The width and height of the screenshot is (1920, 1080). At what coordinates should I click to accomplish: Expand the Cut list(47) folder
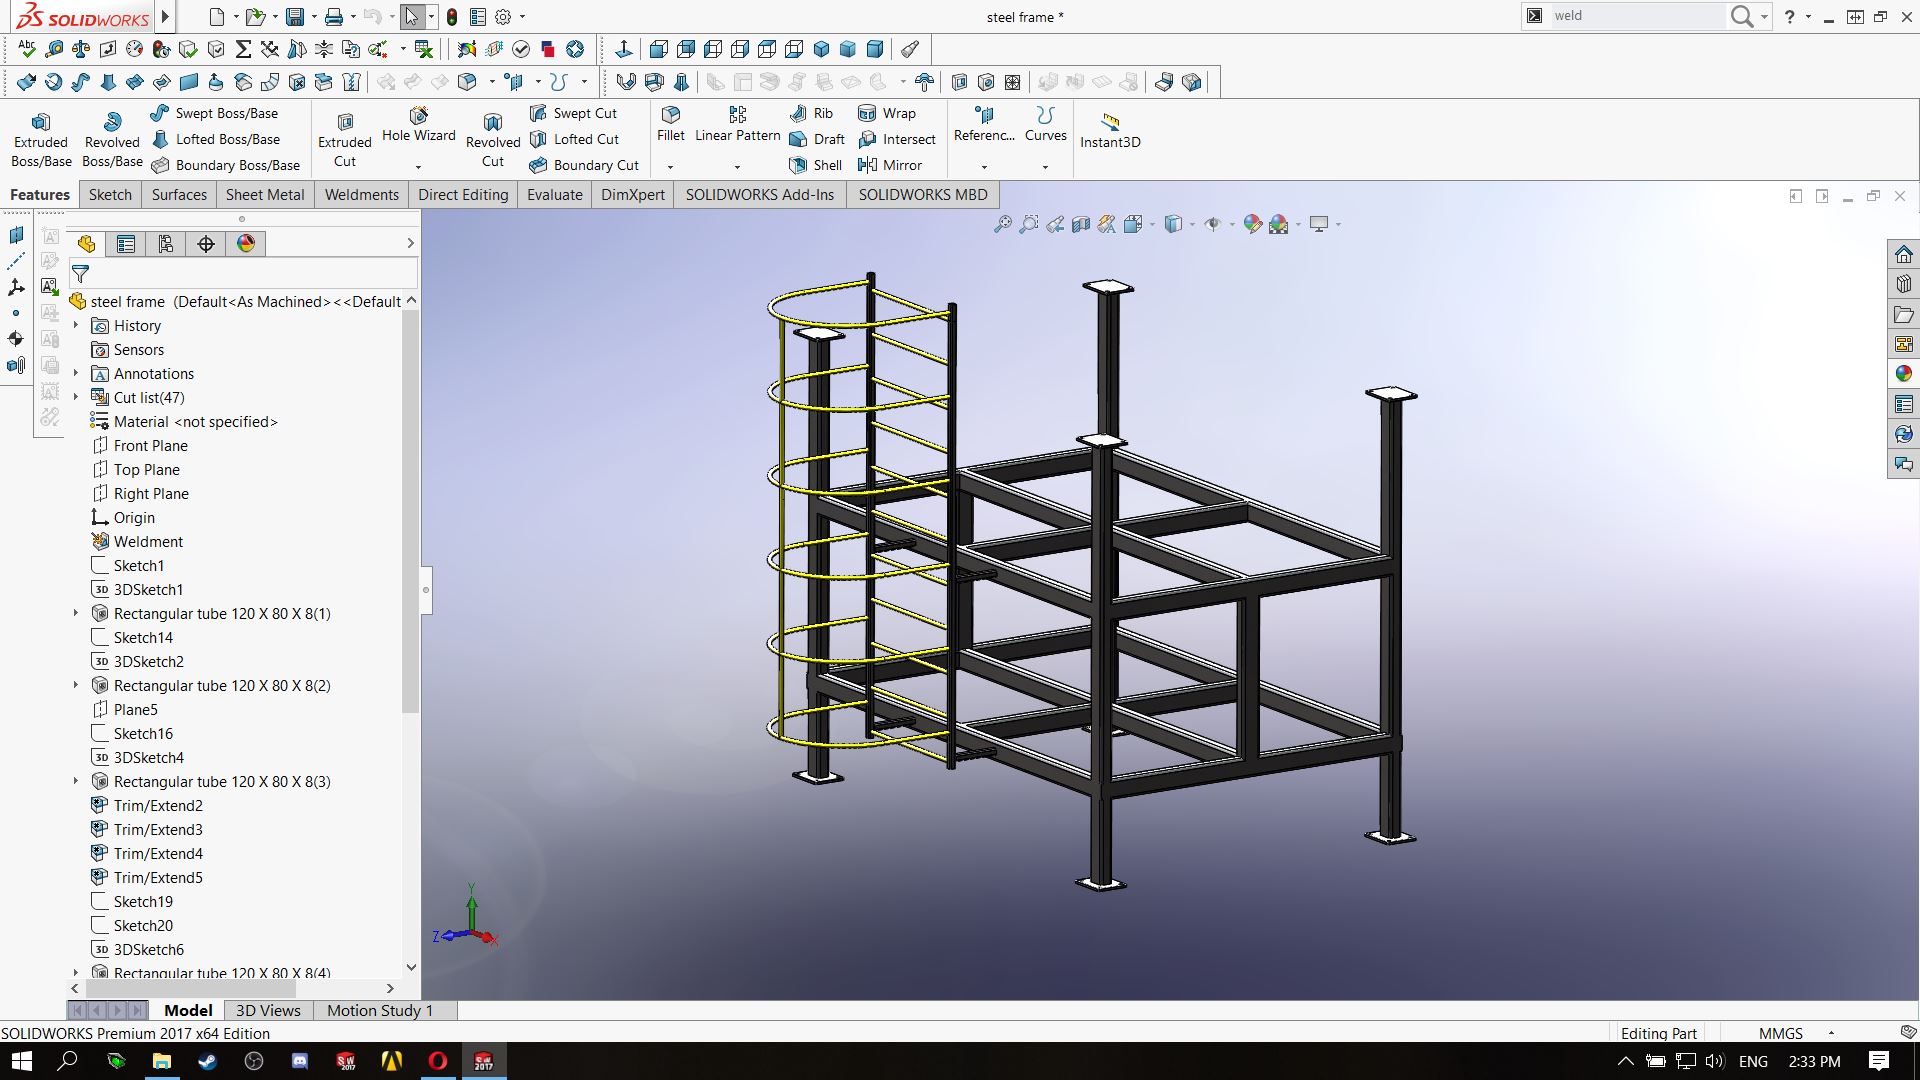[75, 397]
